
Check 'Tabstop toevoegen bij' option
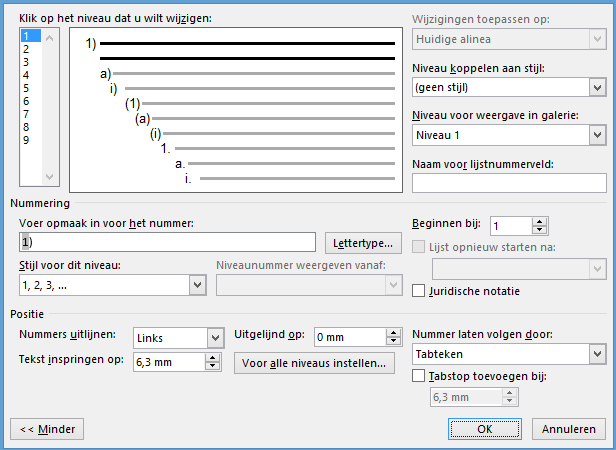[421, 376]
